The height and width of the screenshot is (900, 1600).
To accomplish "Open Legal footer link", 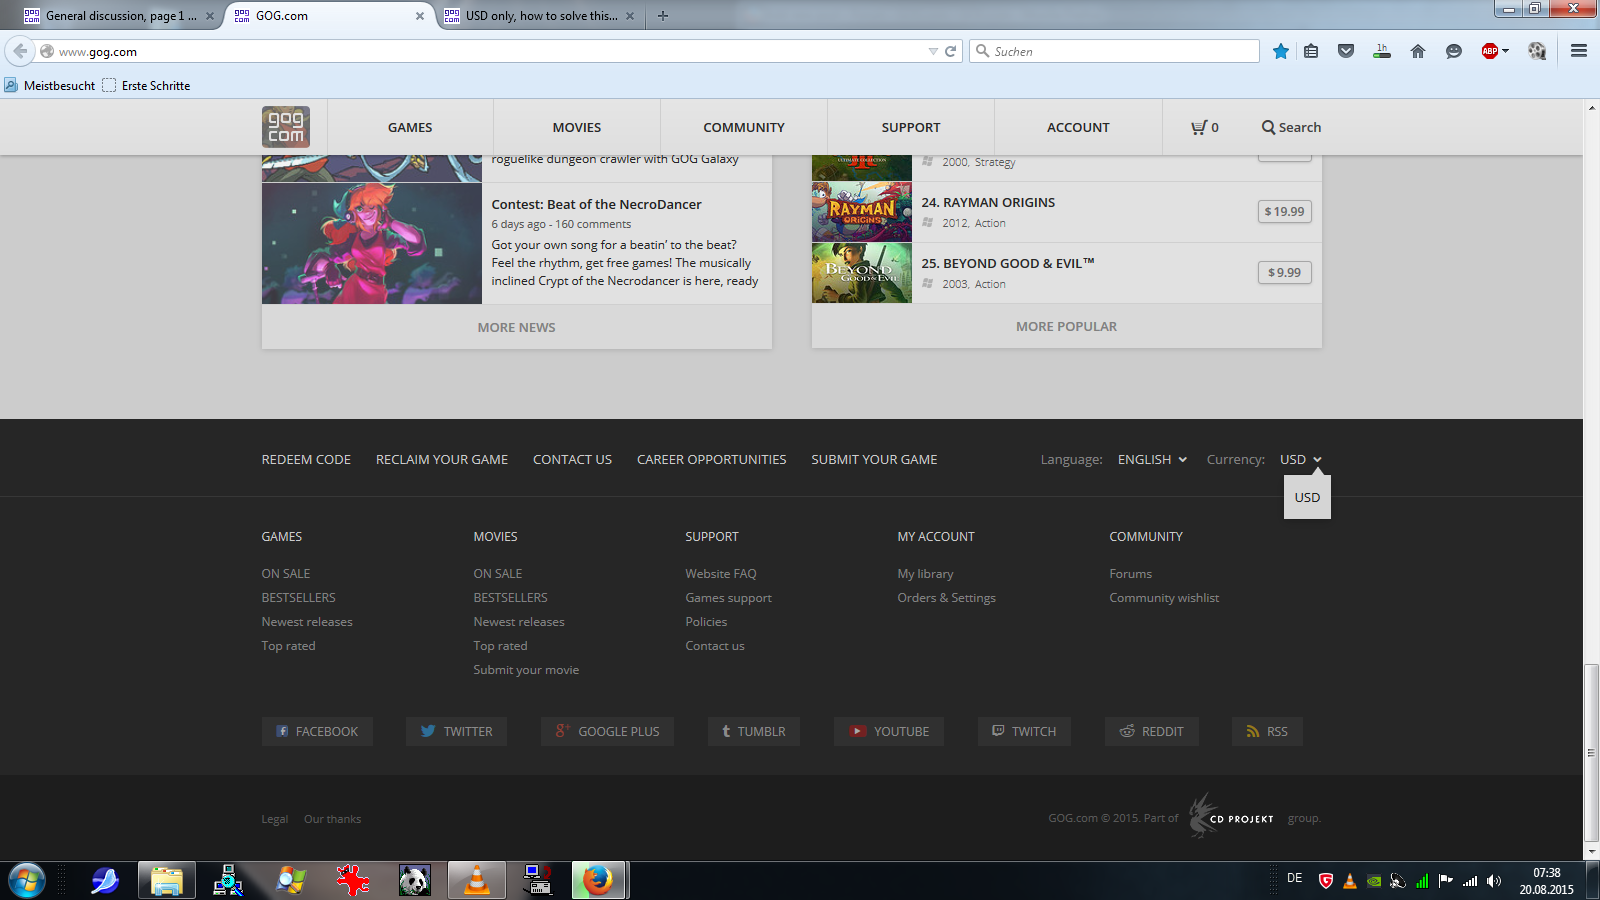I will pyautogui.click(x=274, y=818).
